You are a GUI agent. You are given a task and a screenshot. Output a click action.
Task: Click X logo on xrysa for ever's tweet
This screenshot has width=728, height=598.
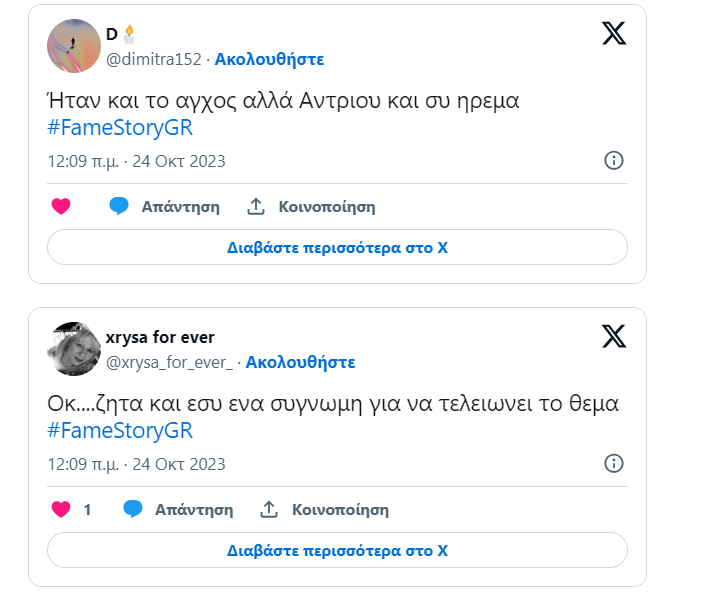[614, 335]
